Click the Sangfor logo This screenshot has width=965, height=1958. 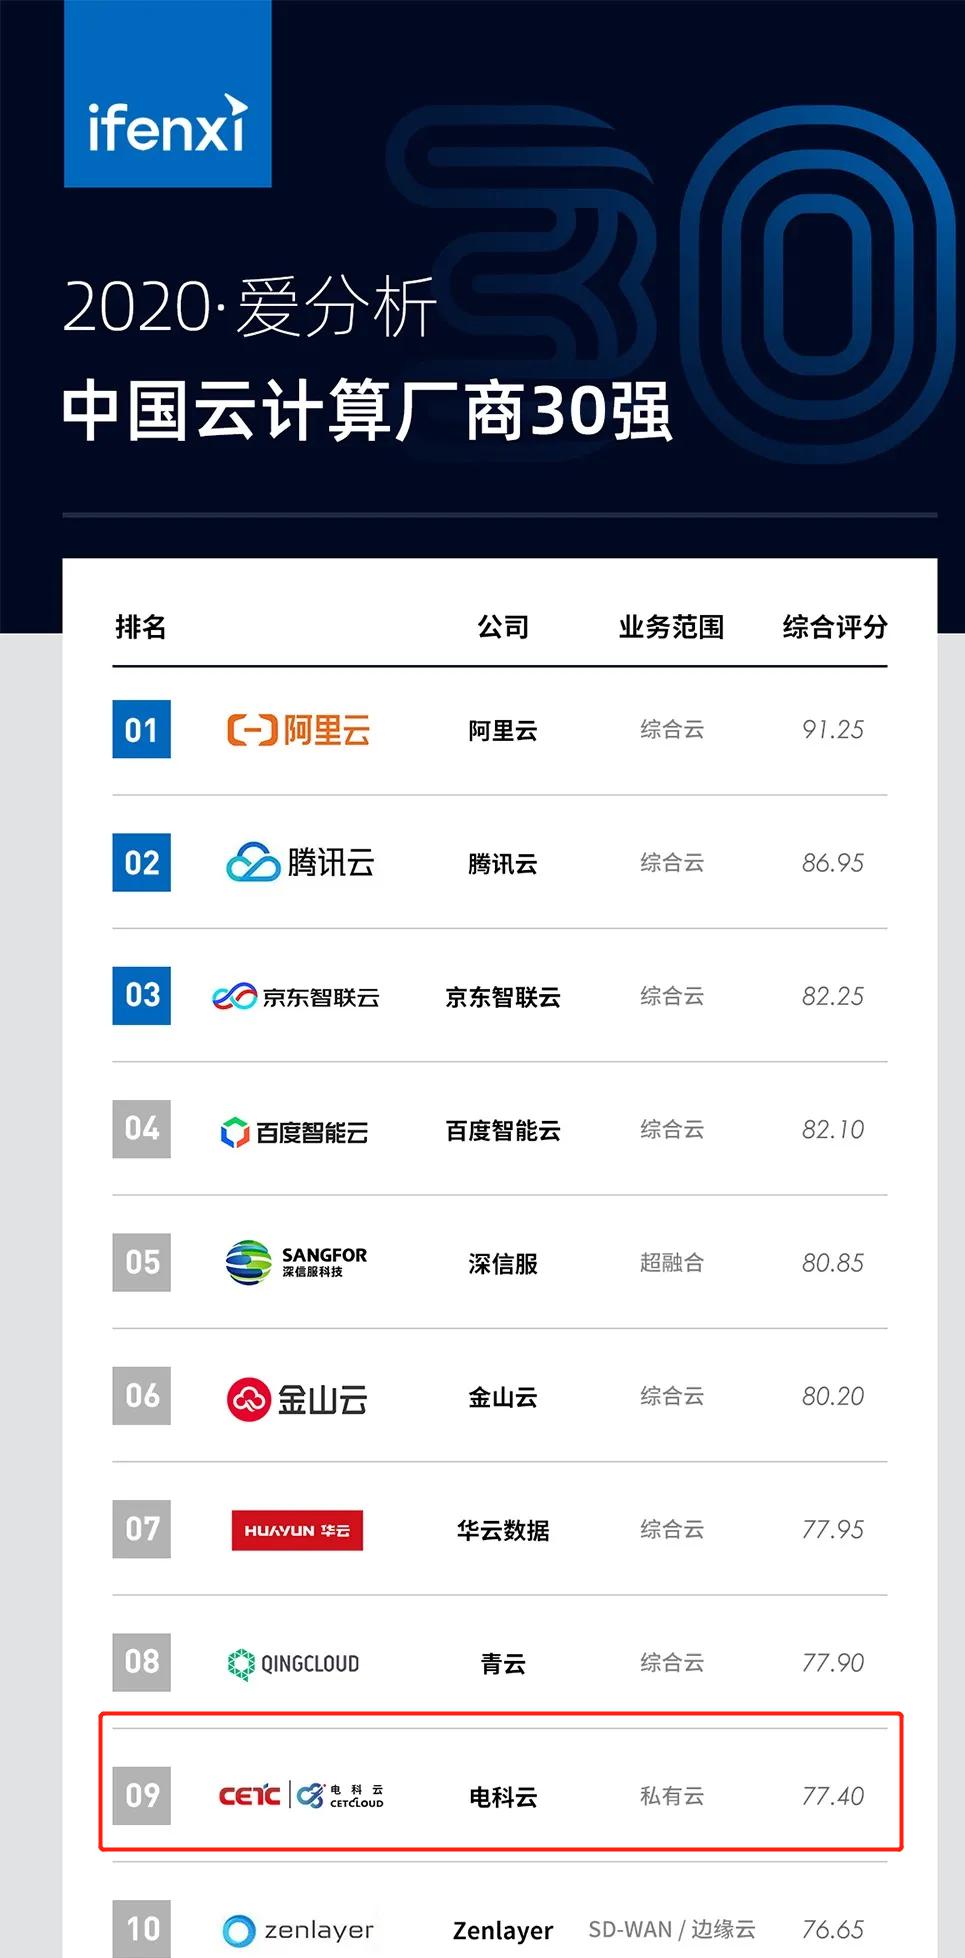click(296, 1262)
